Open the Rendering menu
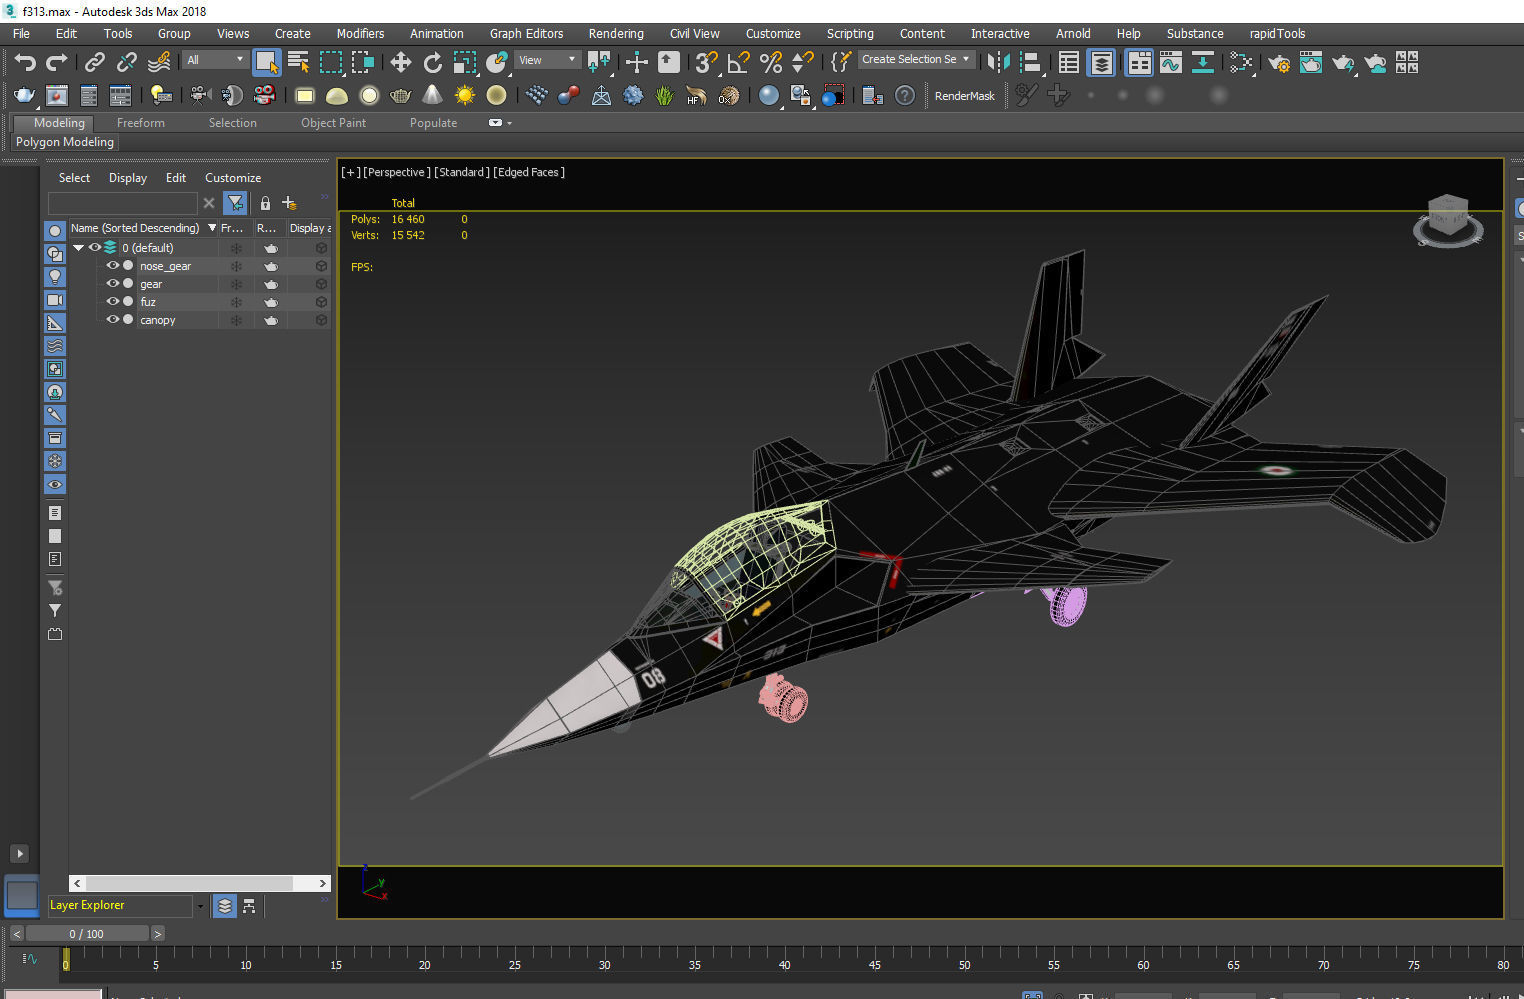The width and height of the screenshot is (1524, 999). (x=615, y=33)
